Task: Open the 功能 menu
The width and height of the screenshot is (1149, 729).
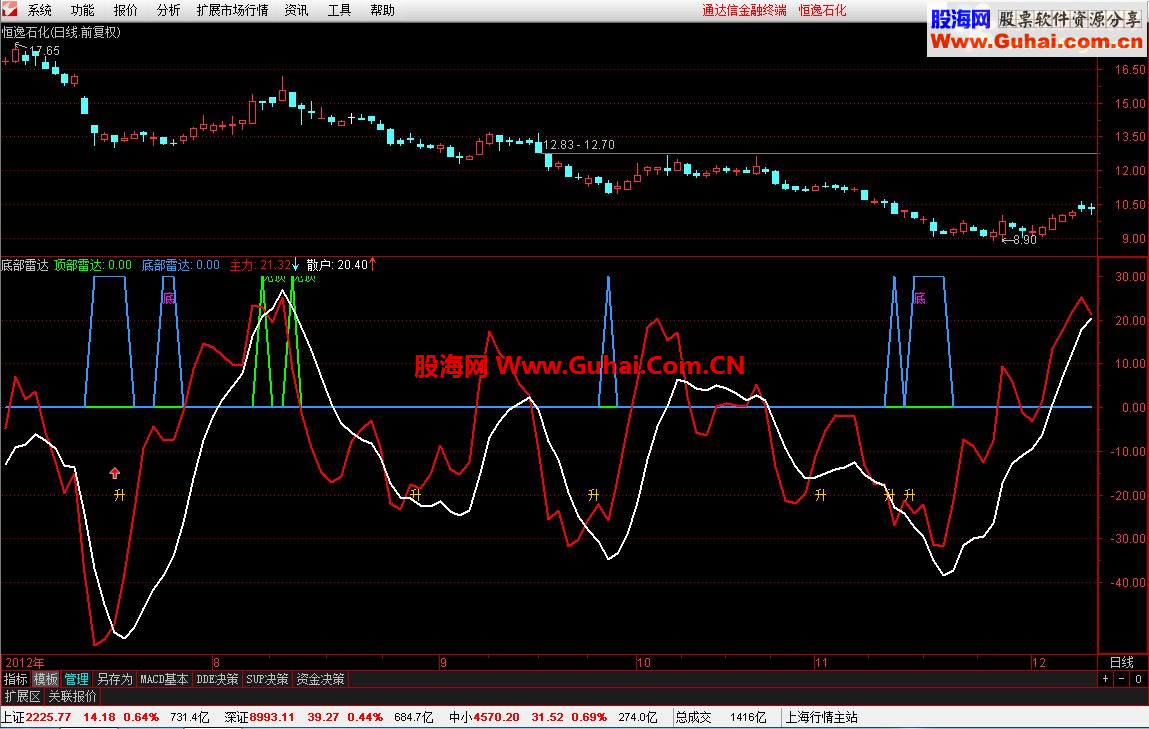Action: click(x=82, y=10)
